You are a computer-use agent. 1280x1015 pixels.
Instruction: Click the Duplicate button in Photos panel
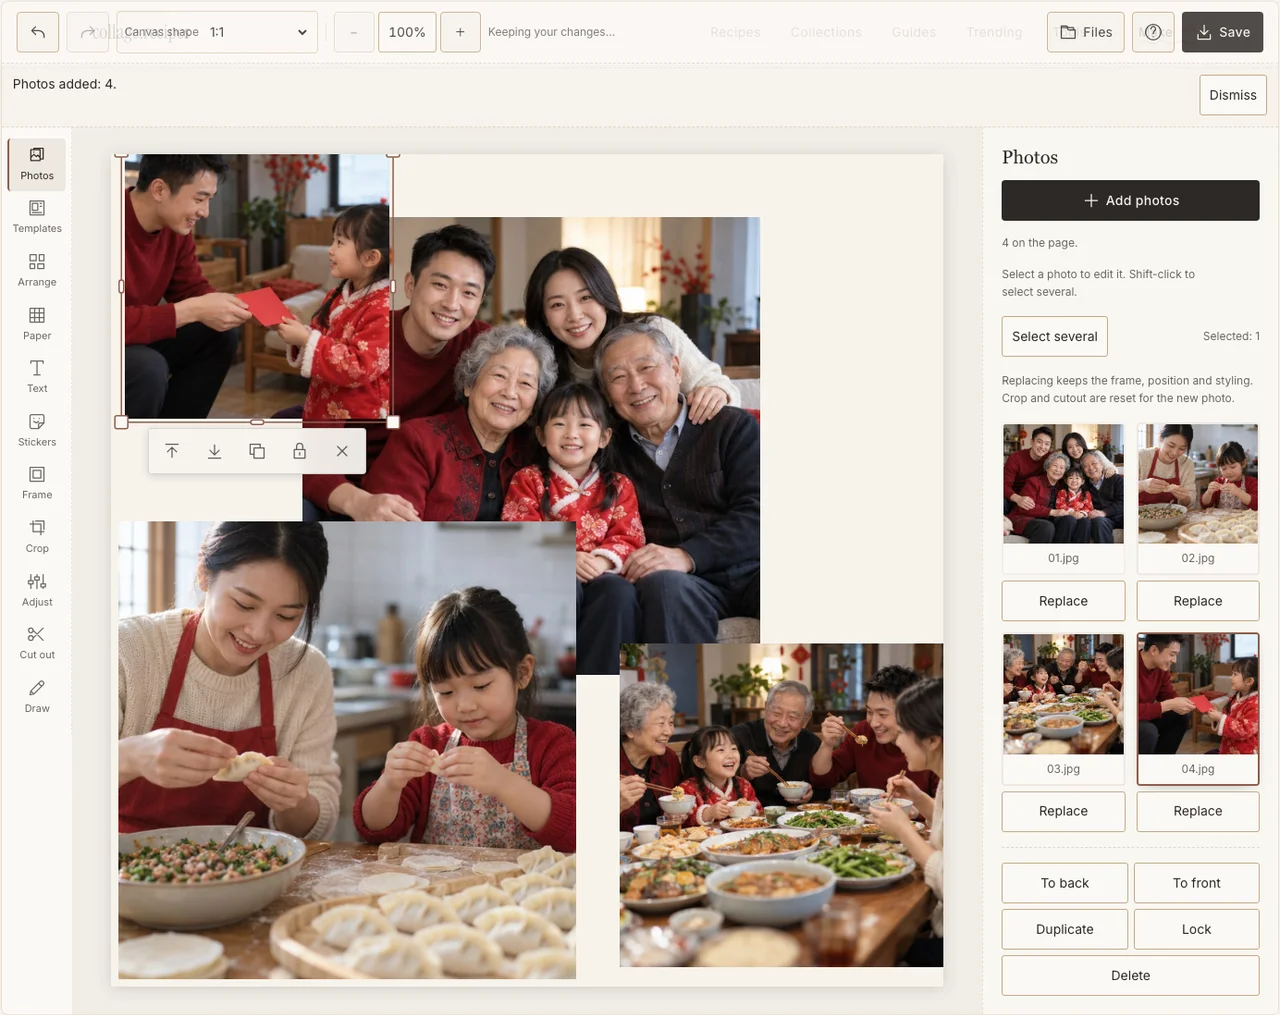tap(1065, 929)
